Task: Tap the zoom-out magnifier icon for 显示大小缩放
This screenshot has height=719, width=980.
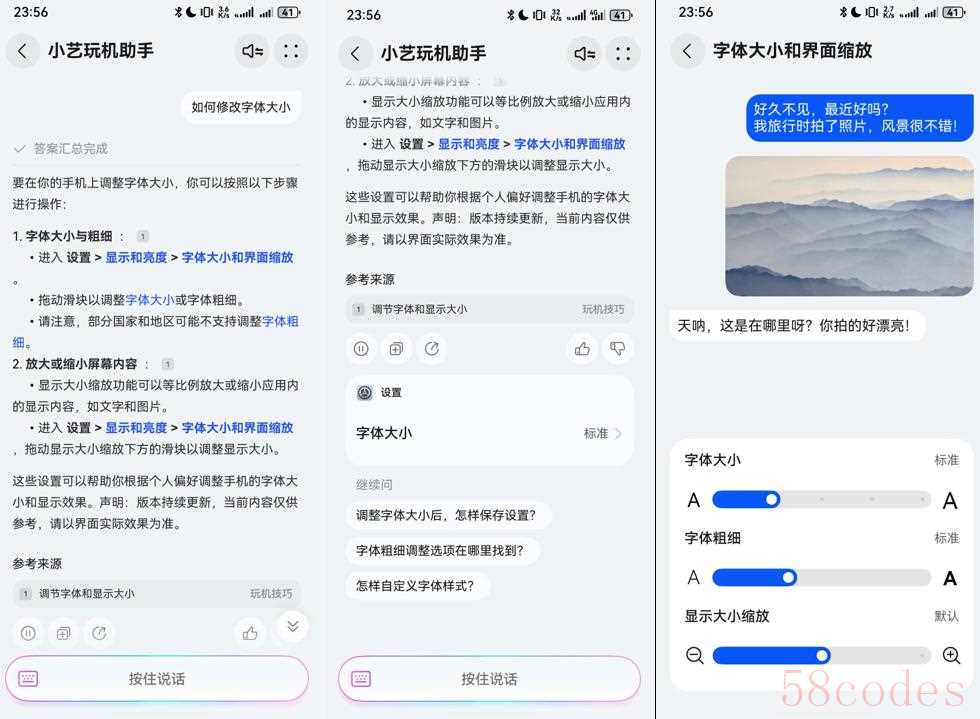Action: 694,655
